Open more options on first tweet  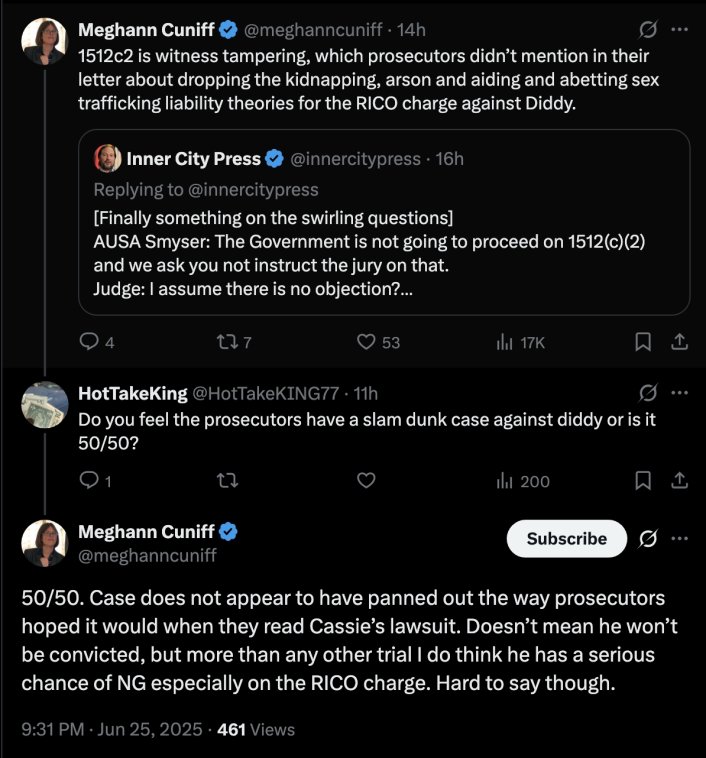click(680, 29)
